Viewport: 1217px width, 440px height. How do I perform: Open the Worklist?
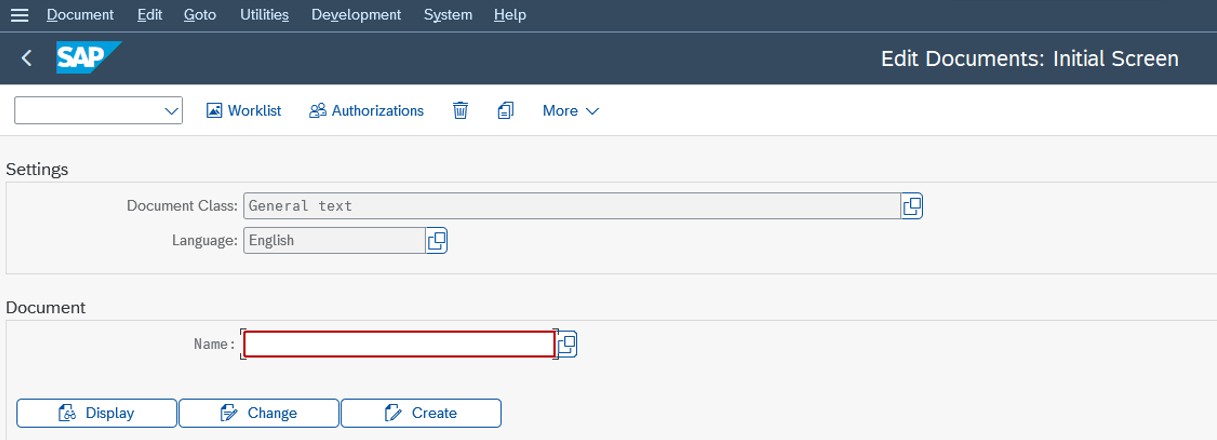(243, 110)
